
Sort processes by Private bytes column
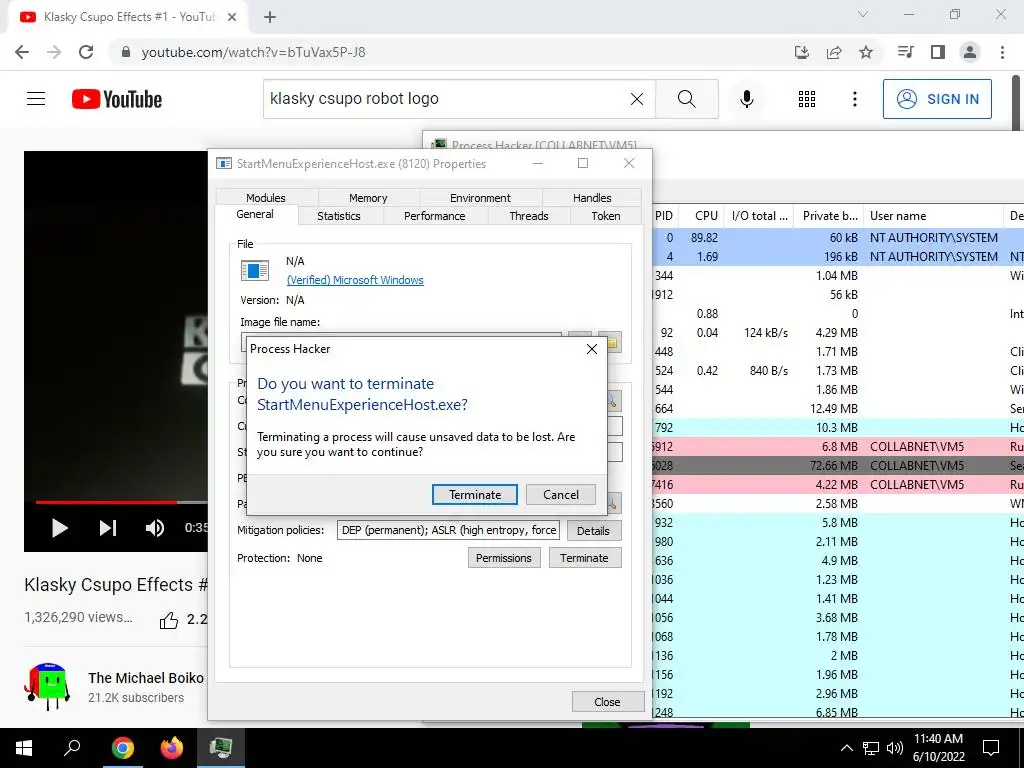[x=830, y=216]
